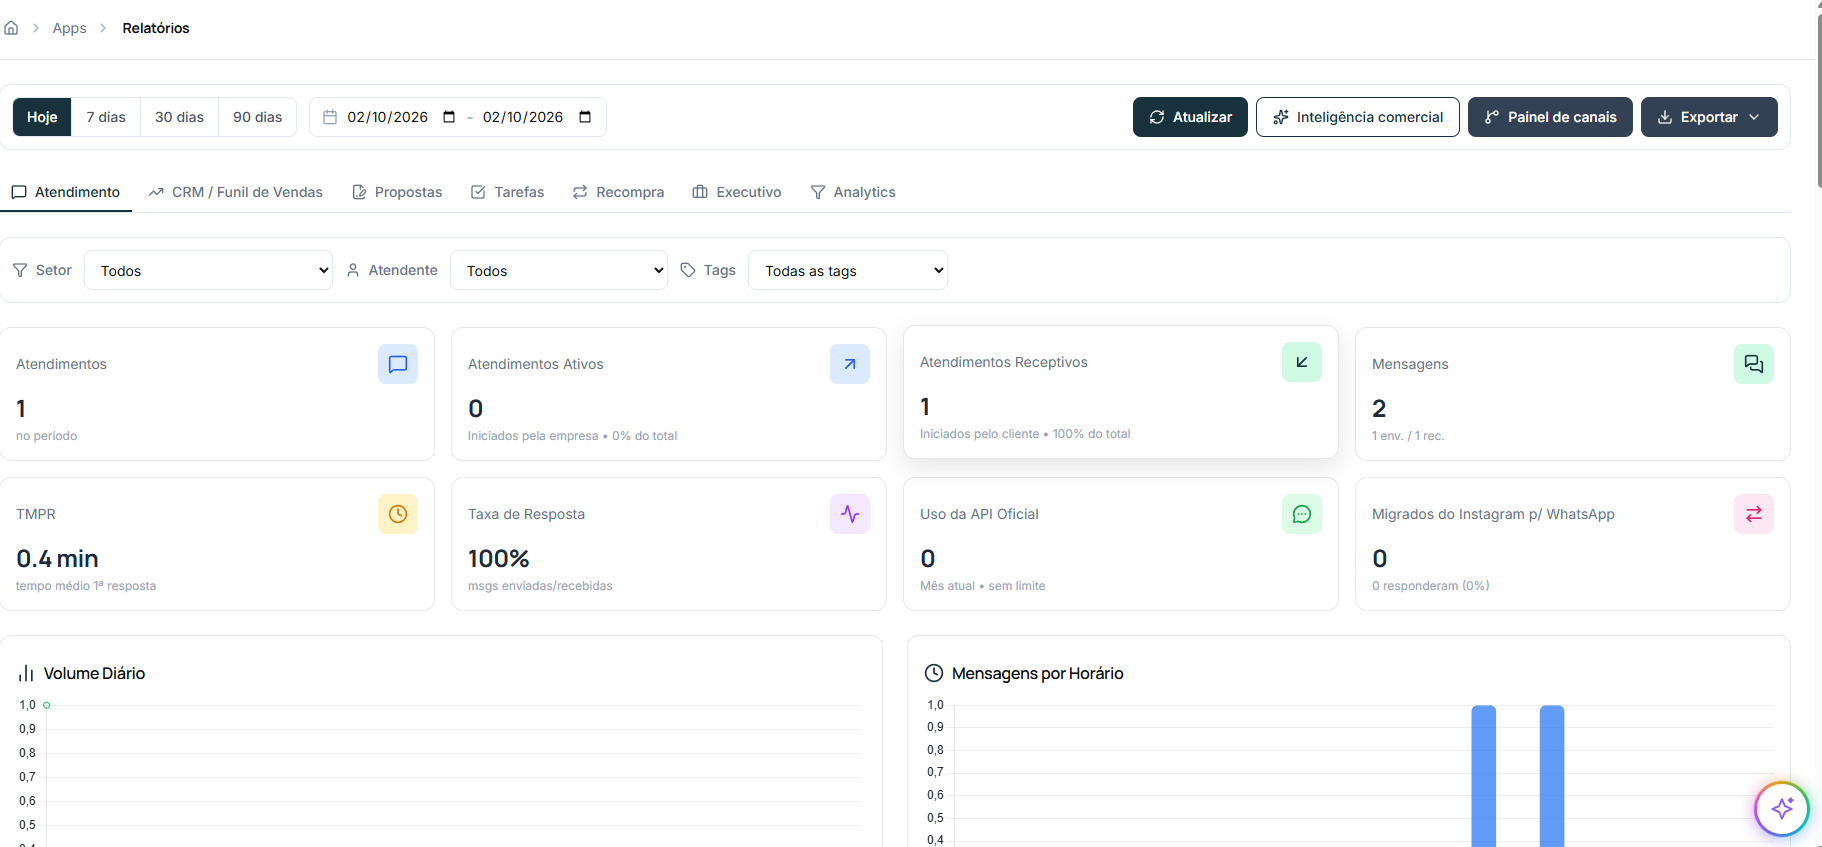The width and height of the screenshot is (1822, 847).
Task: Open the Atendente dropdown
Action: coord(559,270)
